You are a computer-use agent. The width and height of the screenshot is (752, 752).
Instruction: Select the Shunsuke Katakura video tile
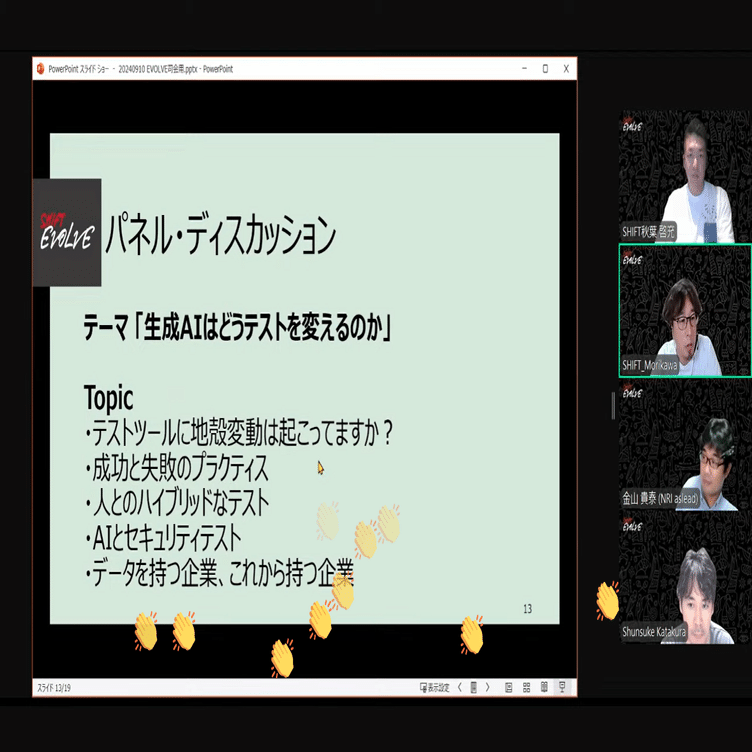click(685, 577)
